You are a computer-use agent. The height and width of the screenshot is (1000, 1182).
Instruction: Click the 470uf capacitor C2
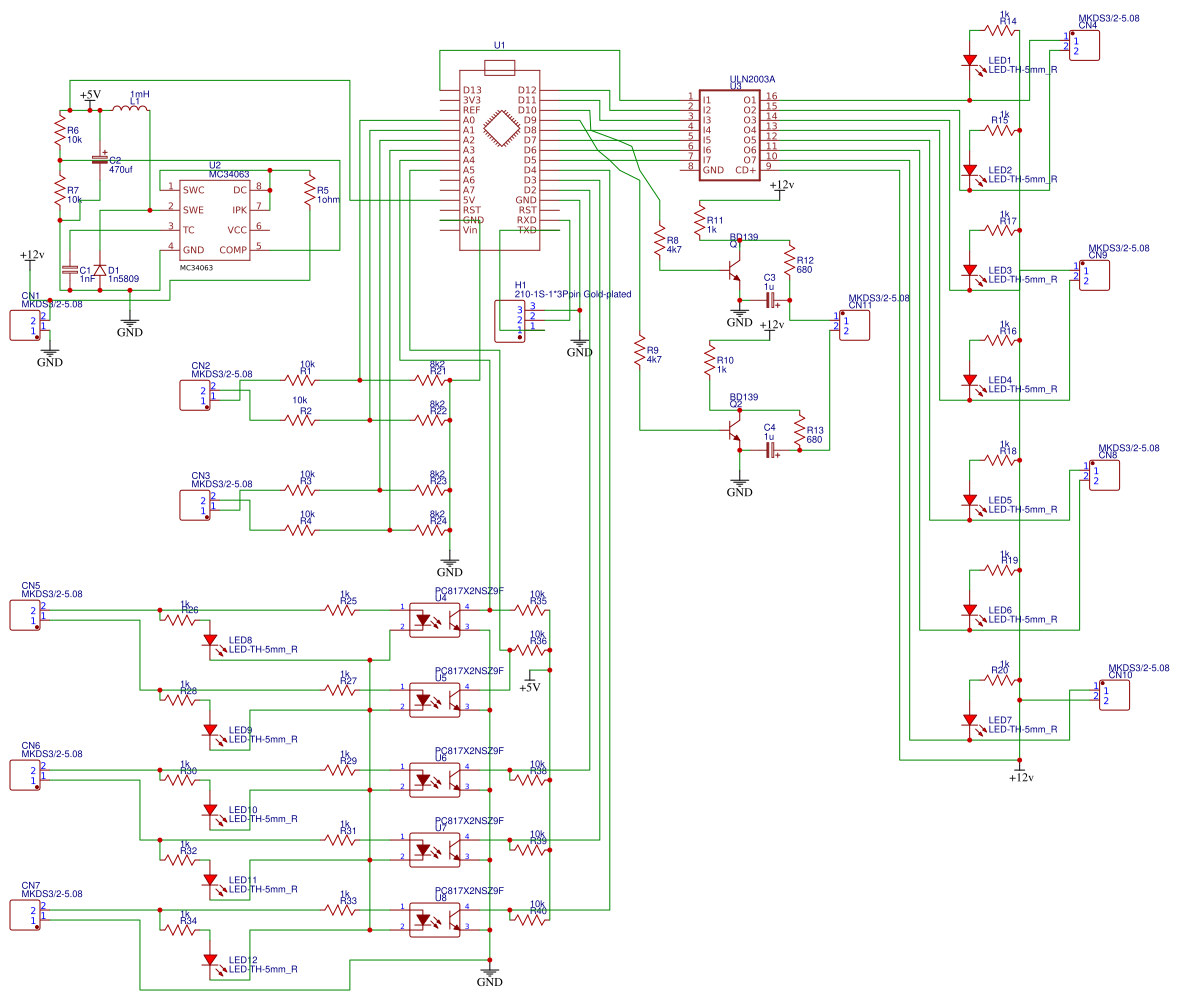pyautogui.click(x=100, y=159)
